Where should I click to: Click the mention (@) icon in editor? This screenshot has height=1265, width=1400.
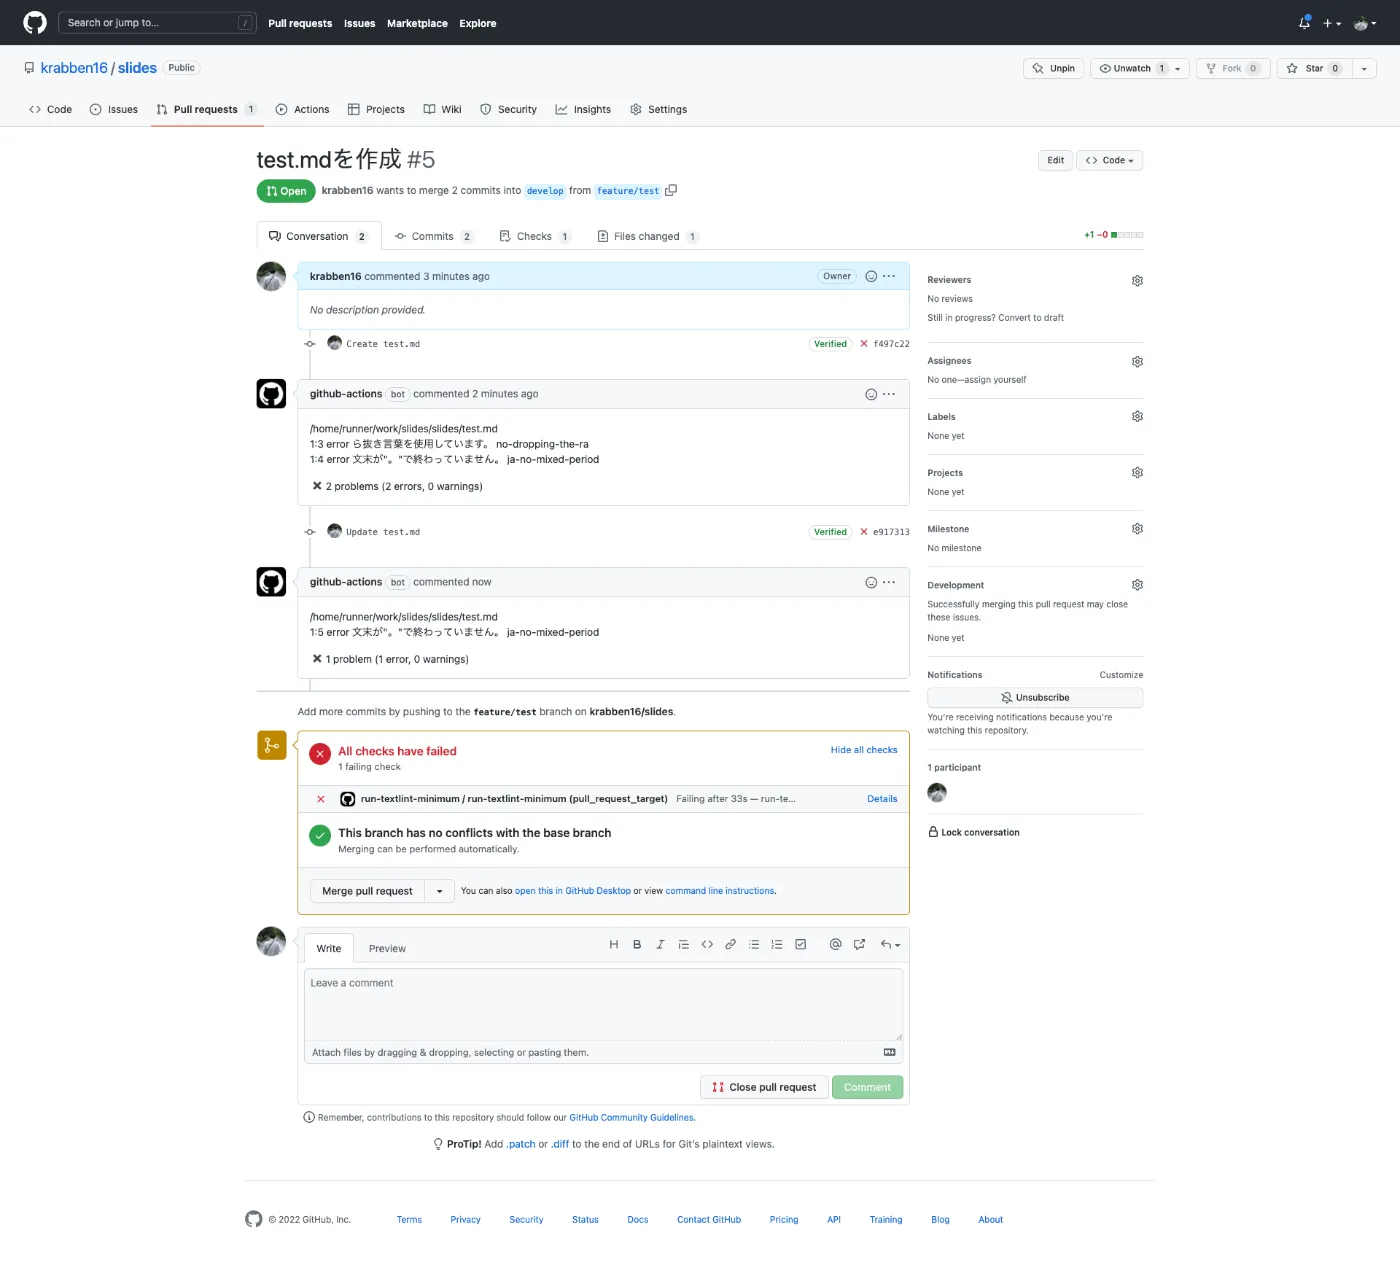point(835,945)
